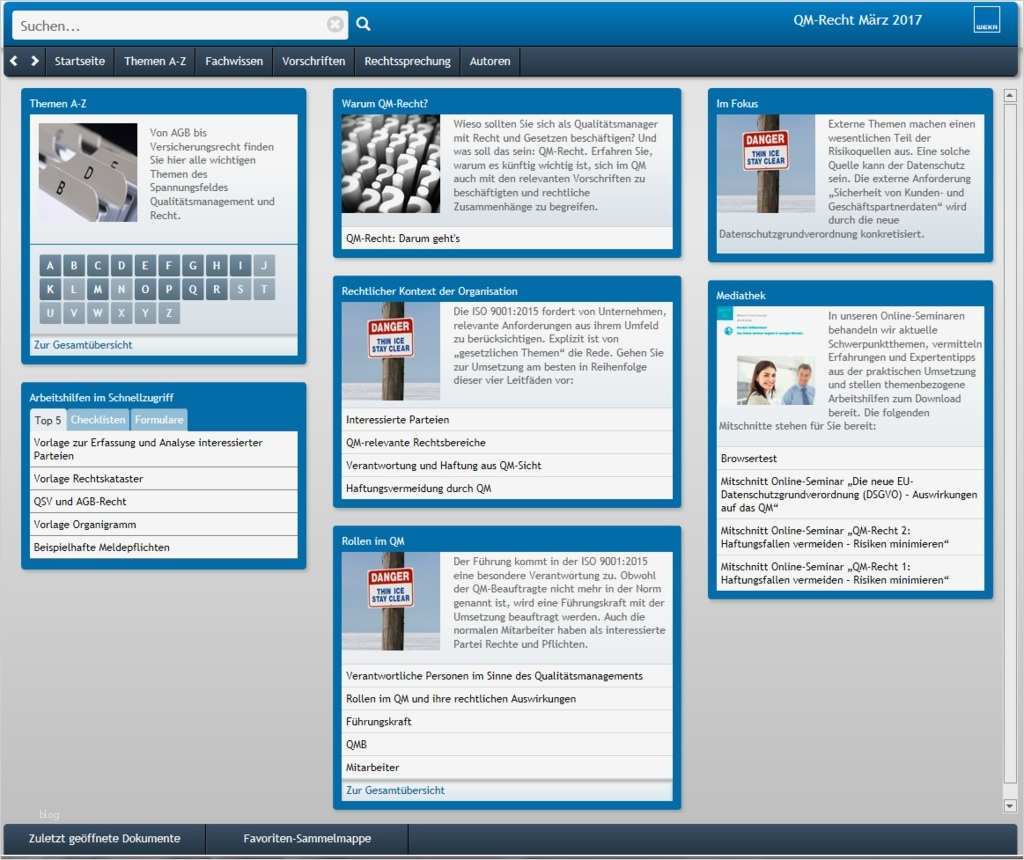Click Zur Gesamtübersicht in Themen A-Z
Viewport: 1024px width, 860px height.
tap(83, 345)
